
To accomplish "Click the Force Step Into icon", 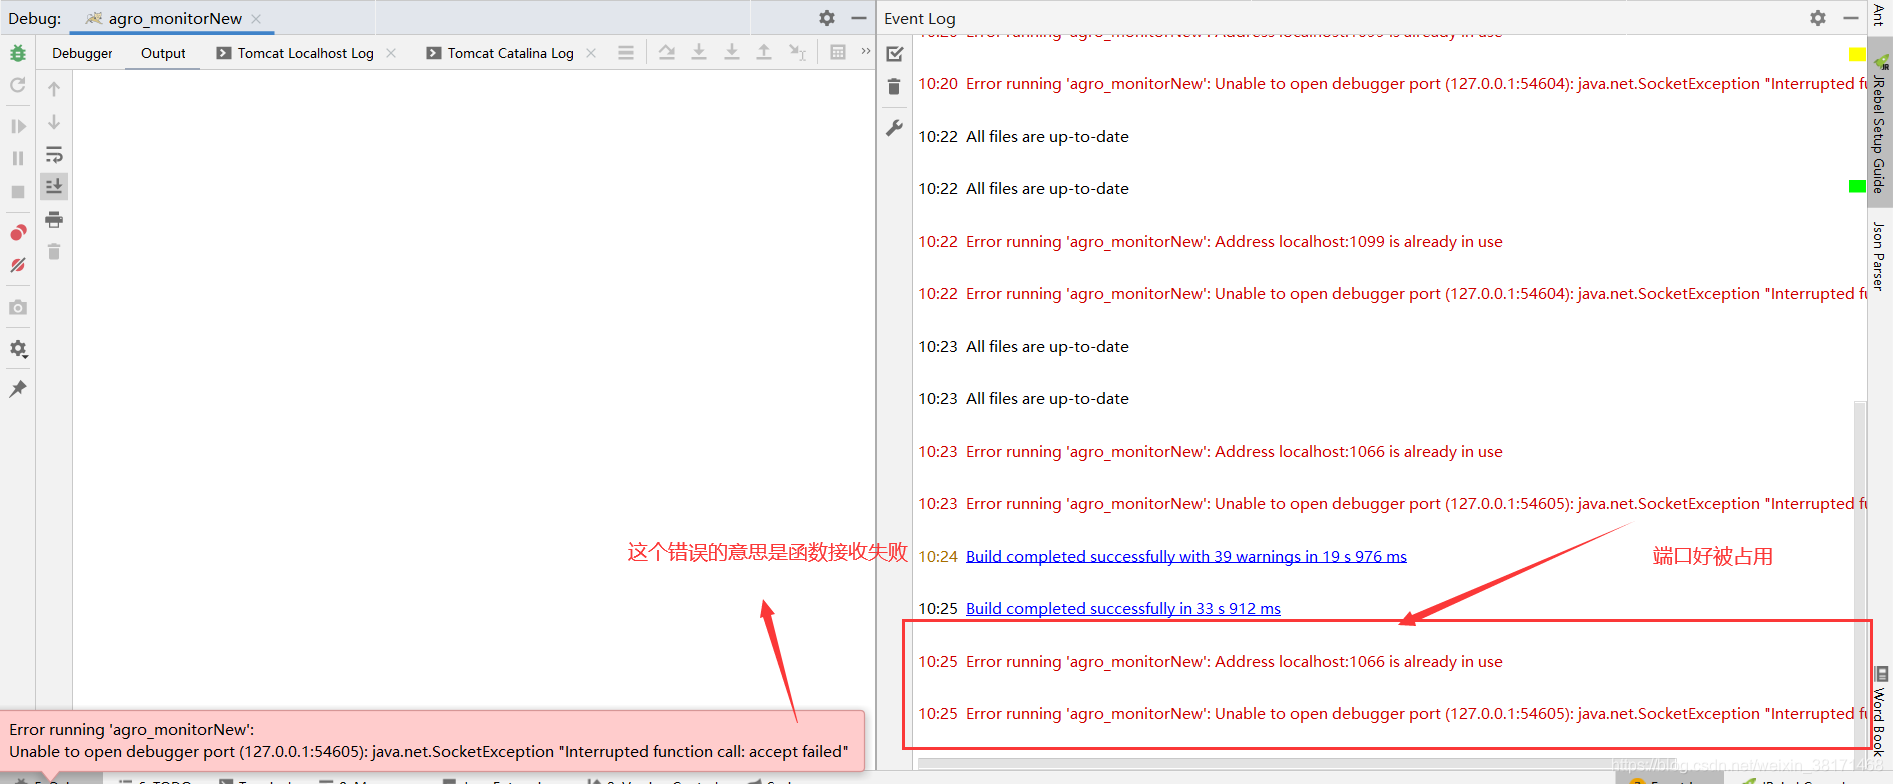I will coord(732,52).
